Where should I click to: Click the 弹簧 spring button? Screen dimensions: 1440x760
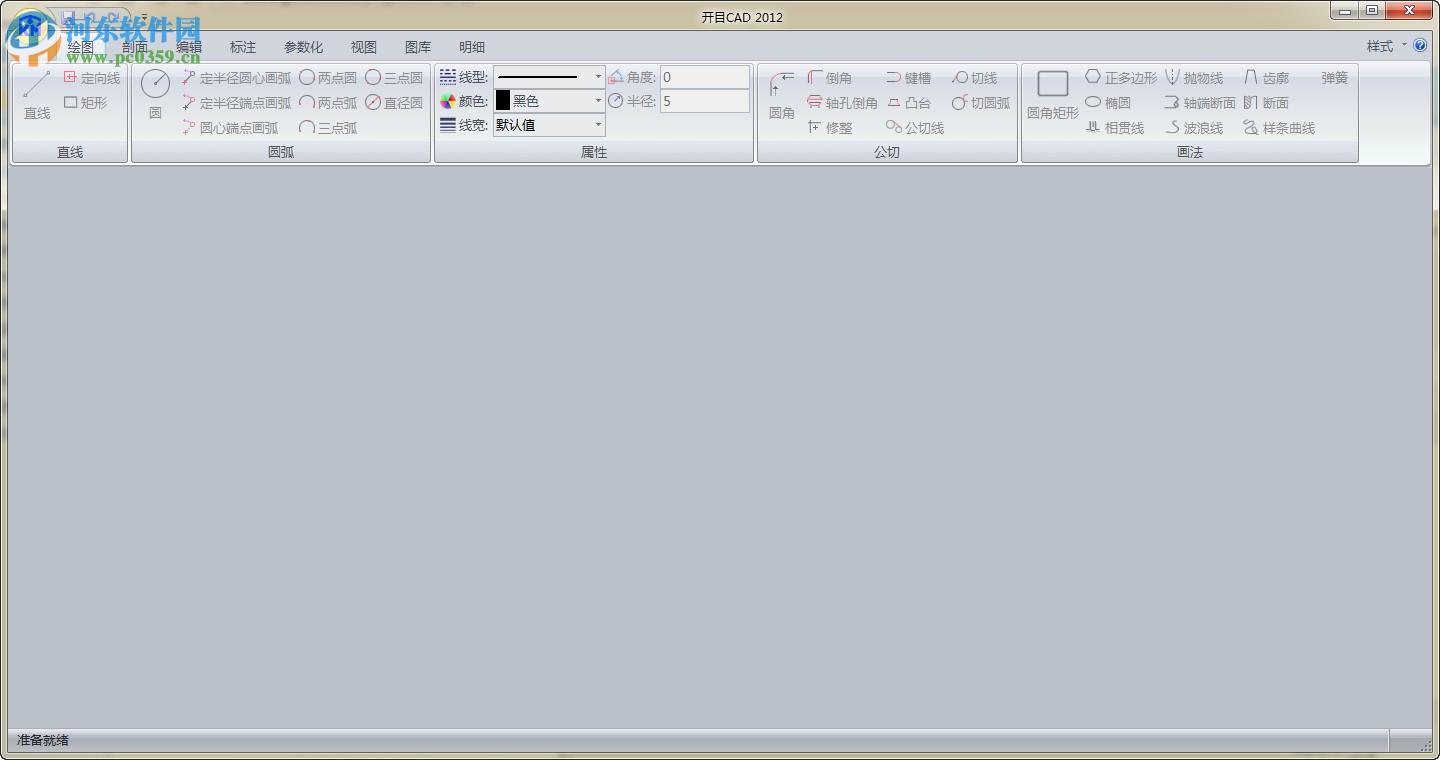click(x=1335, y=78)
